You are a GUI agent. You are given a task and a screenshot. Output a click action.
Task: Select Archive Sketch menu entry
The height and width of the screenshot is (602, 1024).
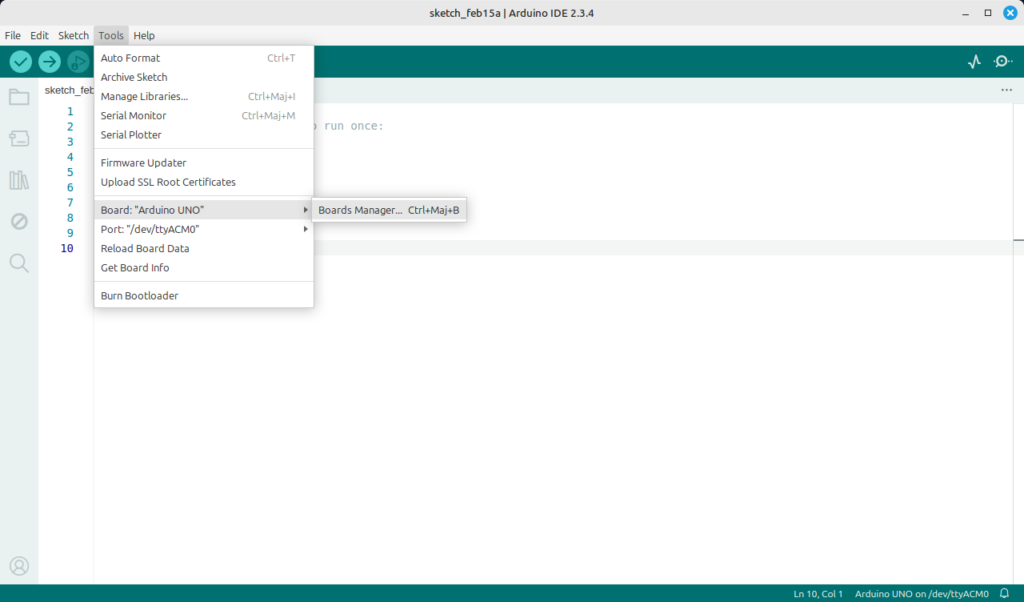pos(204,77)
